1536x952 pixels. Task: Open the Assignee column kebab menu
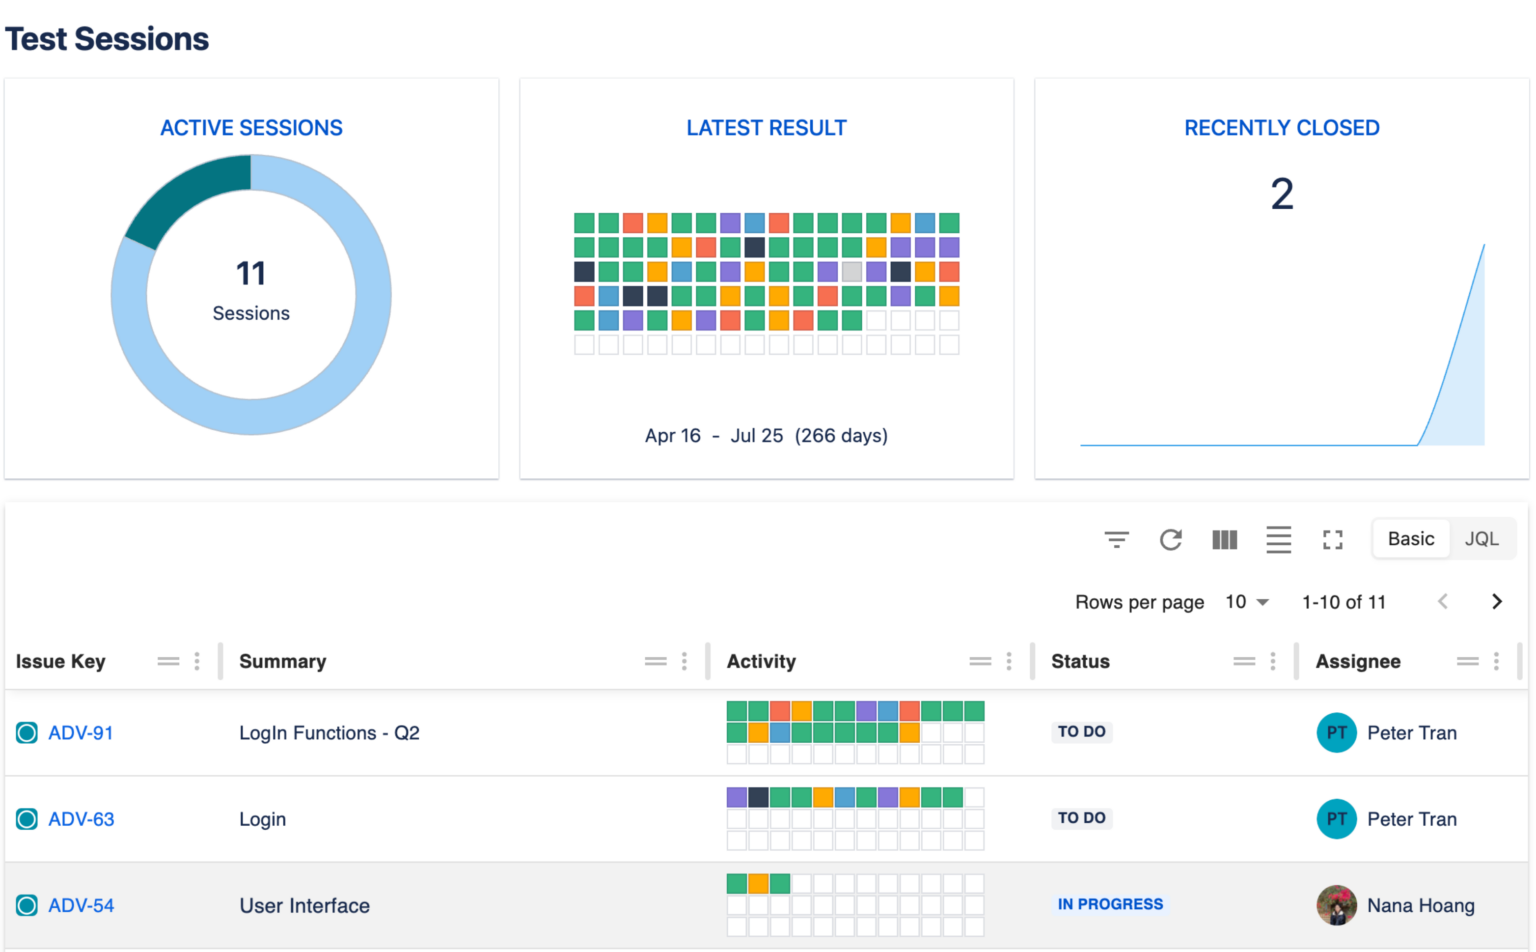pos(1495,661)
